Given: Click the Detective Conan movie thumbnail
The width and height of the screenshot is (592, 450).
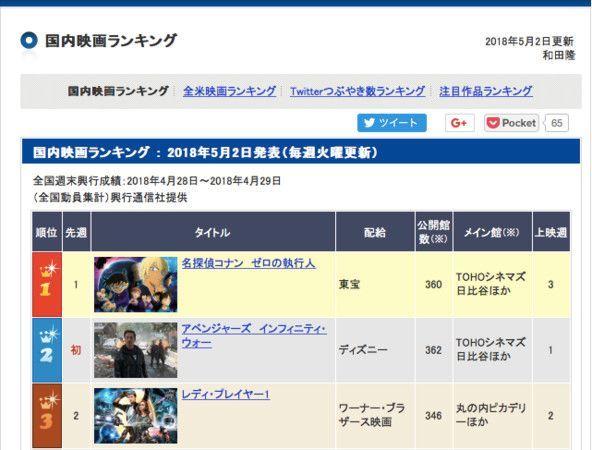Looking at the screenshot, I should point(136,284).
